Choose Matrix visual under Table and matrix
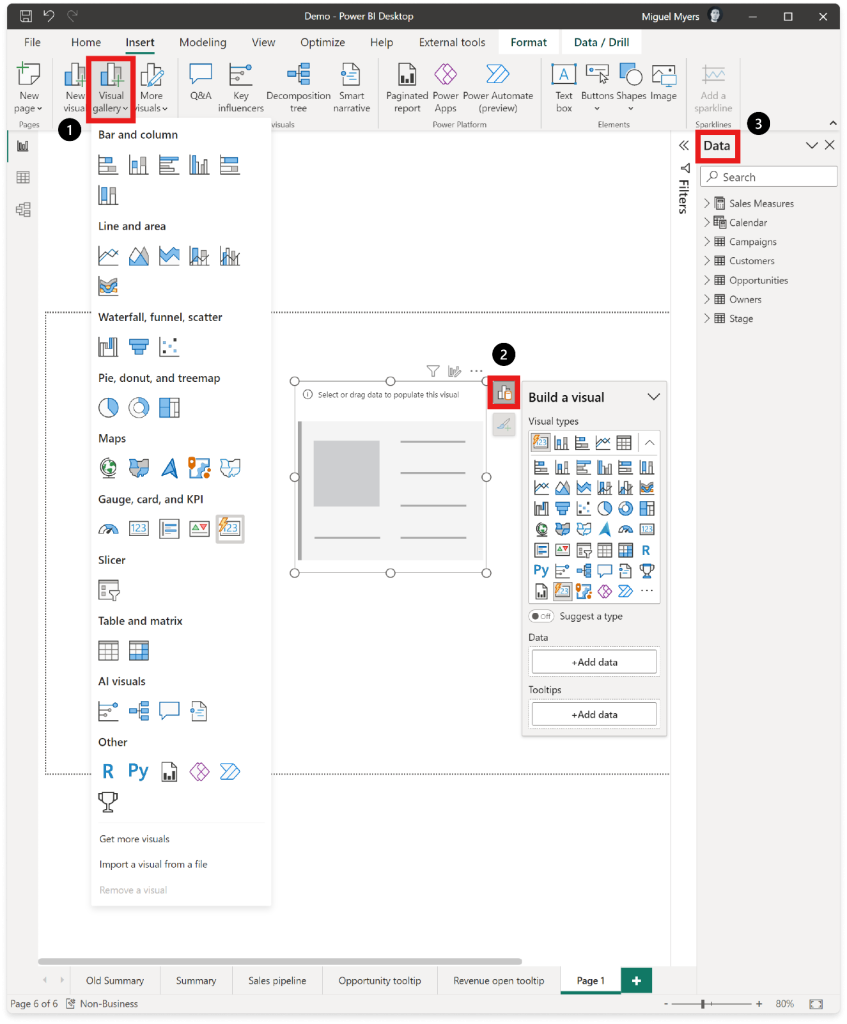Viewport: 847px width, 1024px height. coord(138,650)
